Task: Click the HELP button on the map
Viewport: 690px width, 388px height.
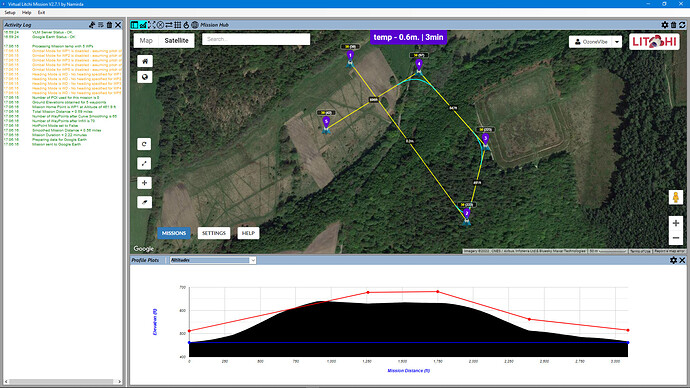Action: click(248, 233)
